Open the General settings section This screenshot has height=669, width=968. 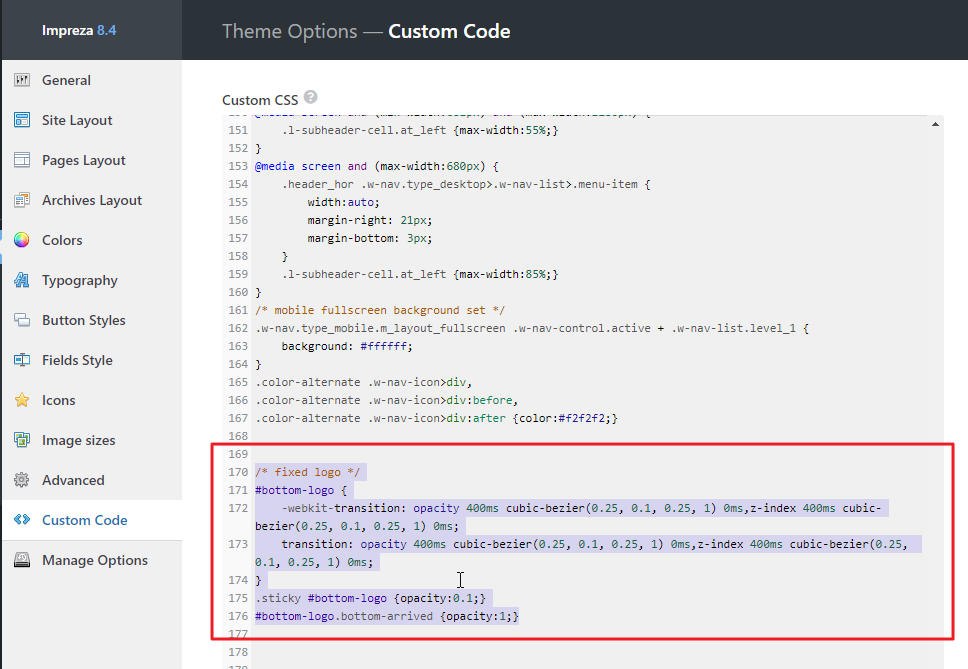click(92, 80)
